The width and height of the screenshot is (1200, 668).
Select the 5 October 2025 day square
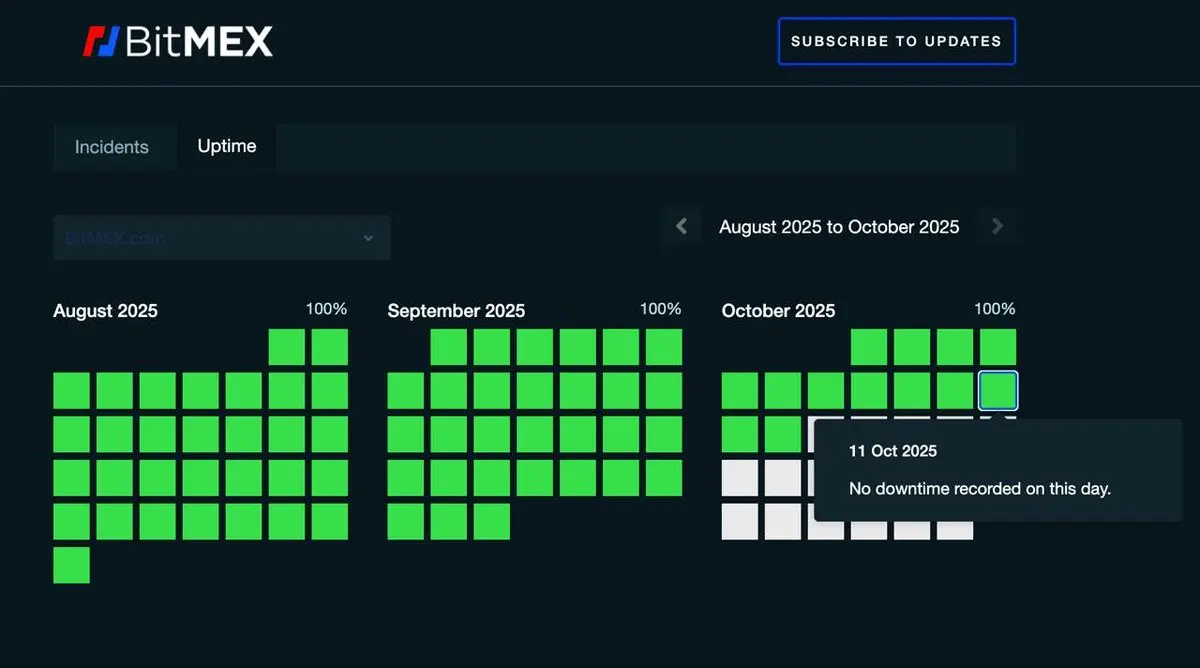click(x=740, y=391)
